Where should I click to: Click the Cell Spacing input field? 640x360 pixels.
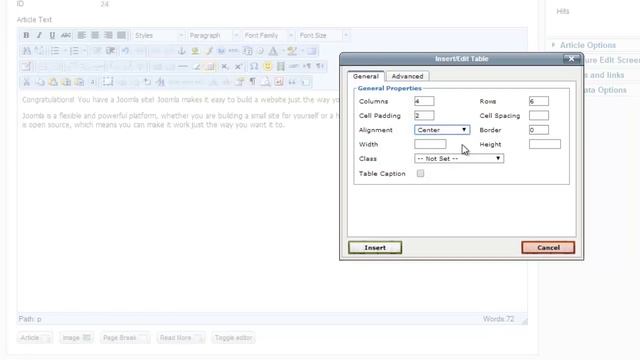[539, 116]
